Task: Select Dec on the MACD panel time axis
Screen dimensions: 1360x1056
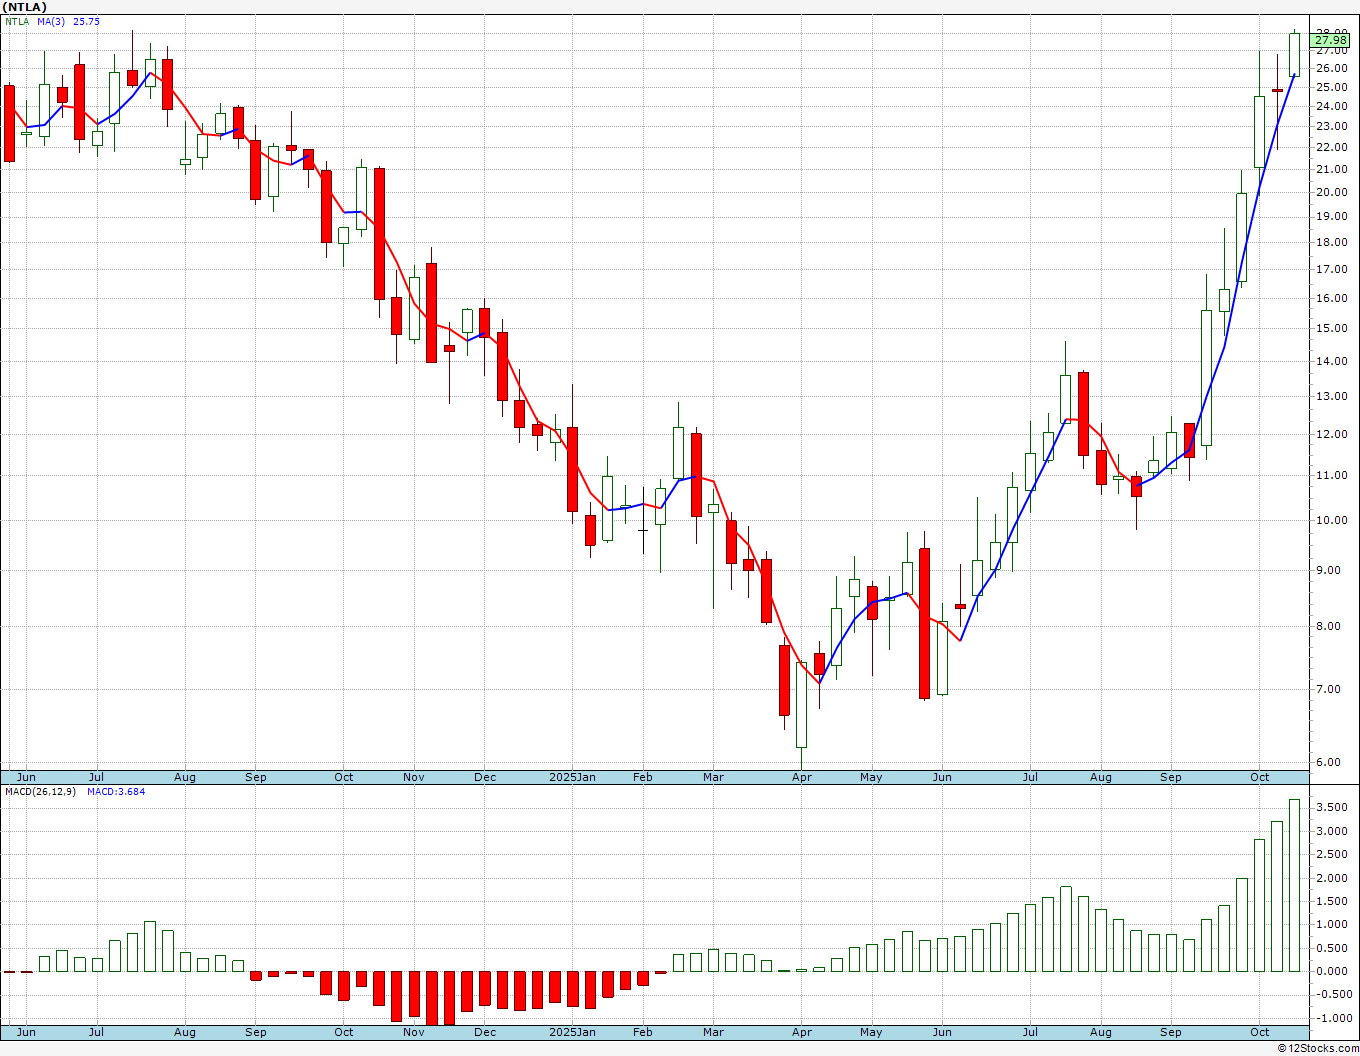Action: click(485, 1032)
